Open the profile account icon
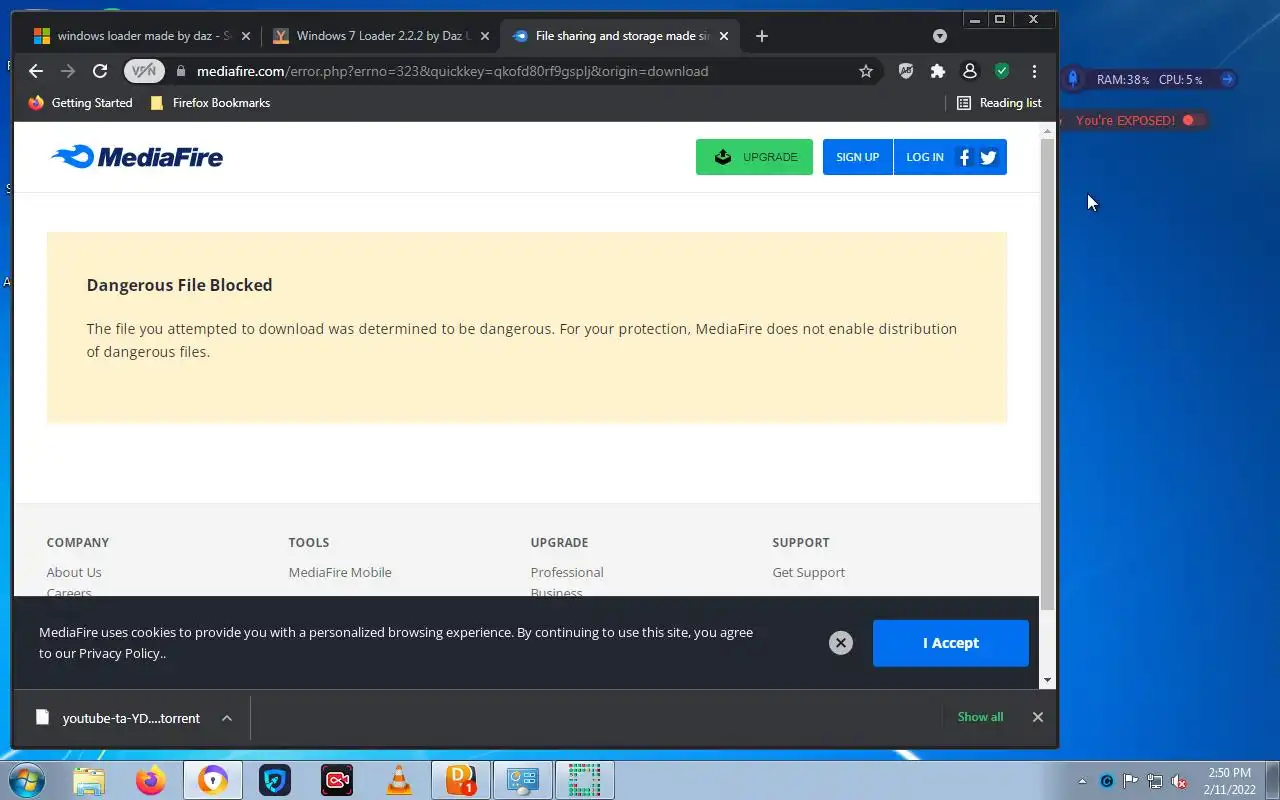 (x=969, y=71)
